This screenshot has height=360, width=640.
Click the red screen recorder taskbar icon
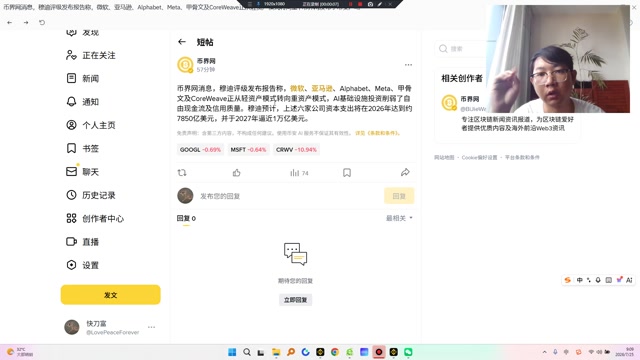(x=379, y=352)
